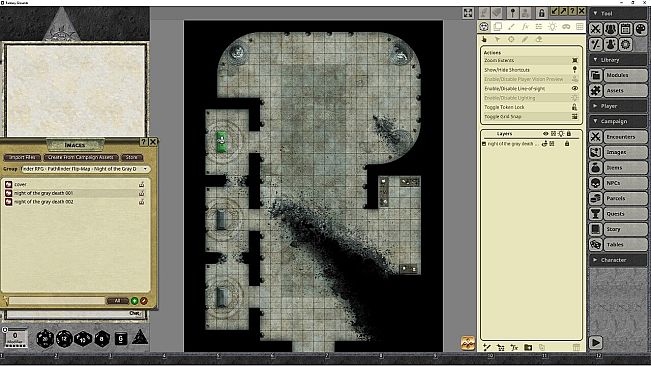The image size is (651, 366).
Task: Switch to the fx effects tab
Action: coord(525,27)
